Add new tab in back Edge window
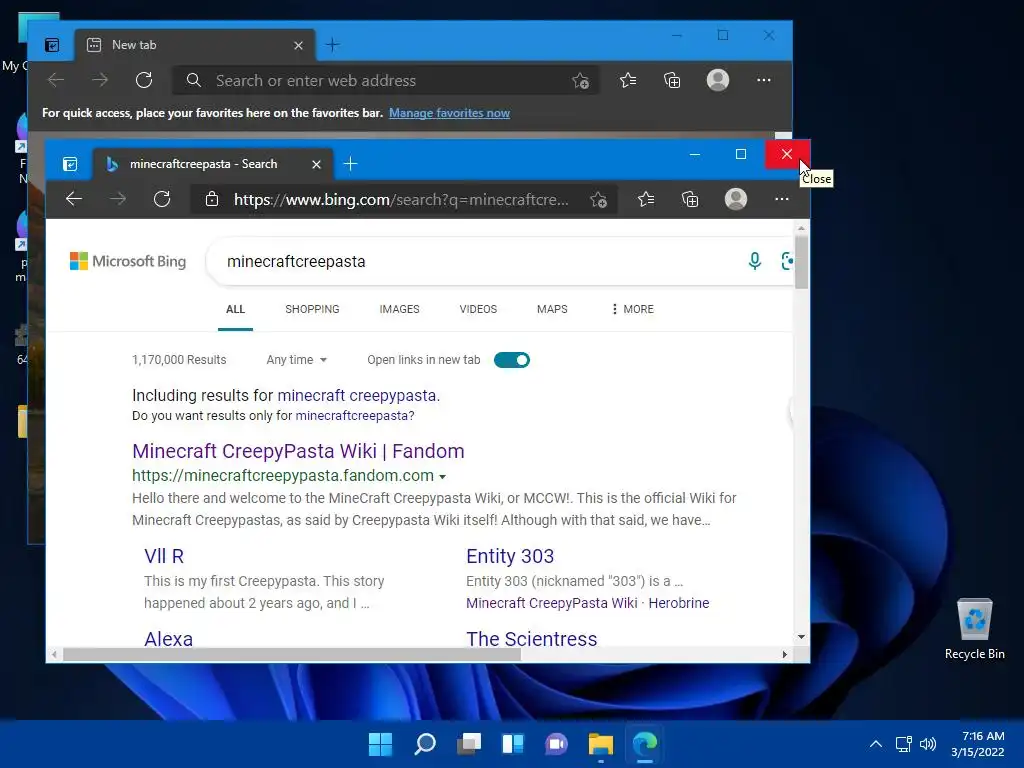 click(332, 45)
